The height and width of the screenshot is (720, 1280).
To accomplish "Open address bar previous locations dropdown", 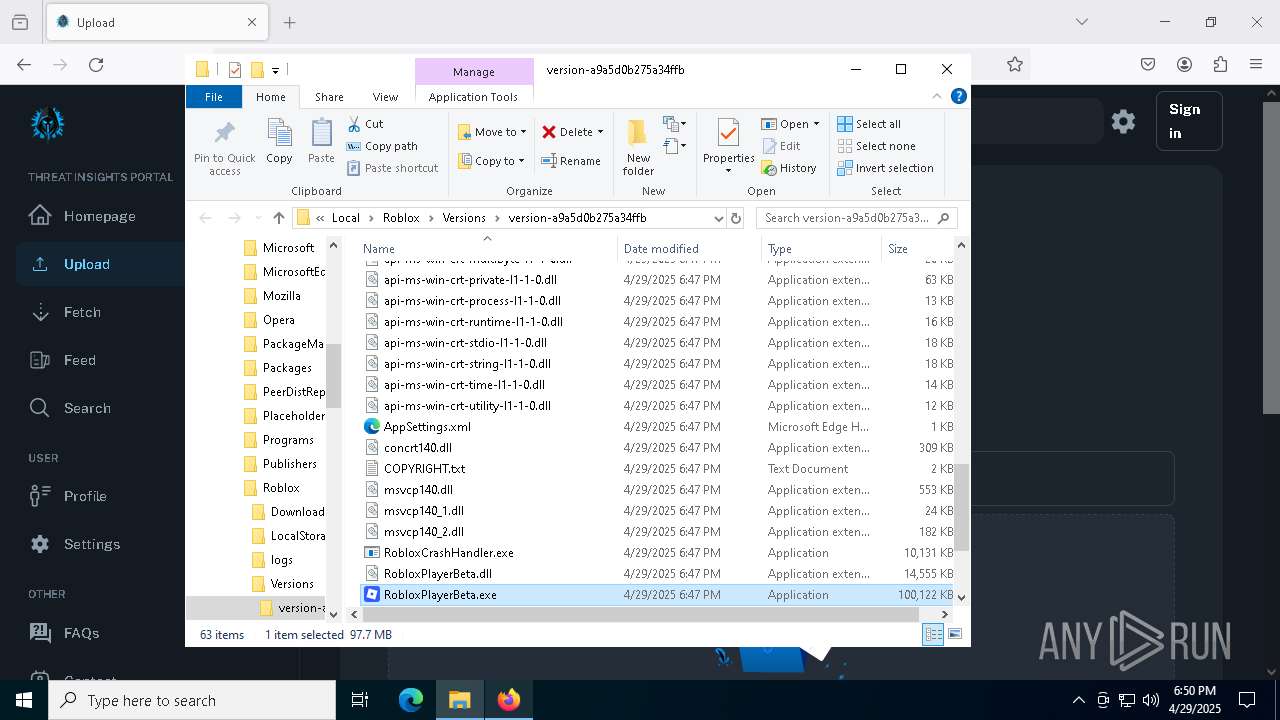I will point(718,218).
